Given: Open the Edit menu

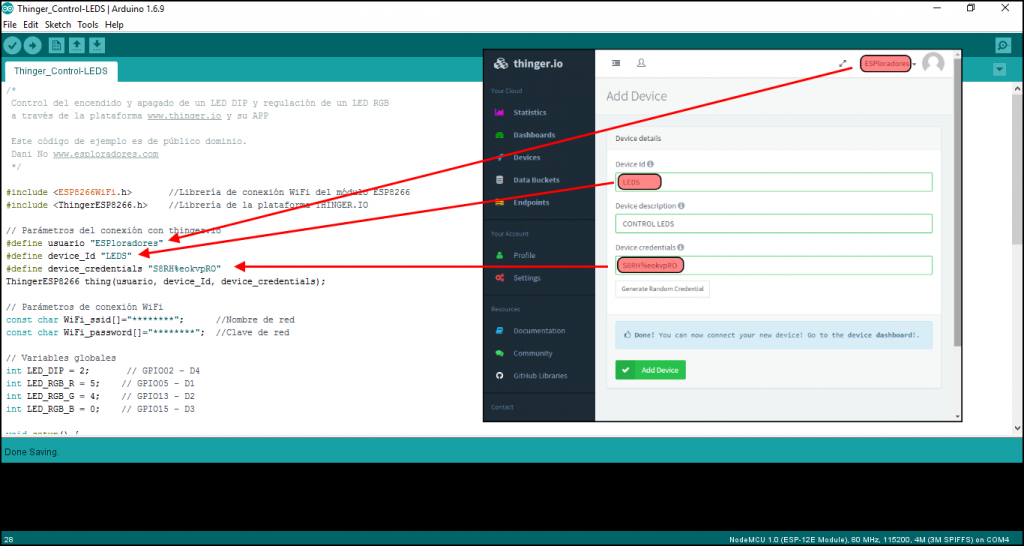Looking at the screenshot, I should pyautogui.click(x=31, y=25).
